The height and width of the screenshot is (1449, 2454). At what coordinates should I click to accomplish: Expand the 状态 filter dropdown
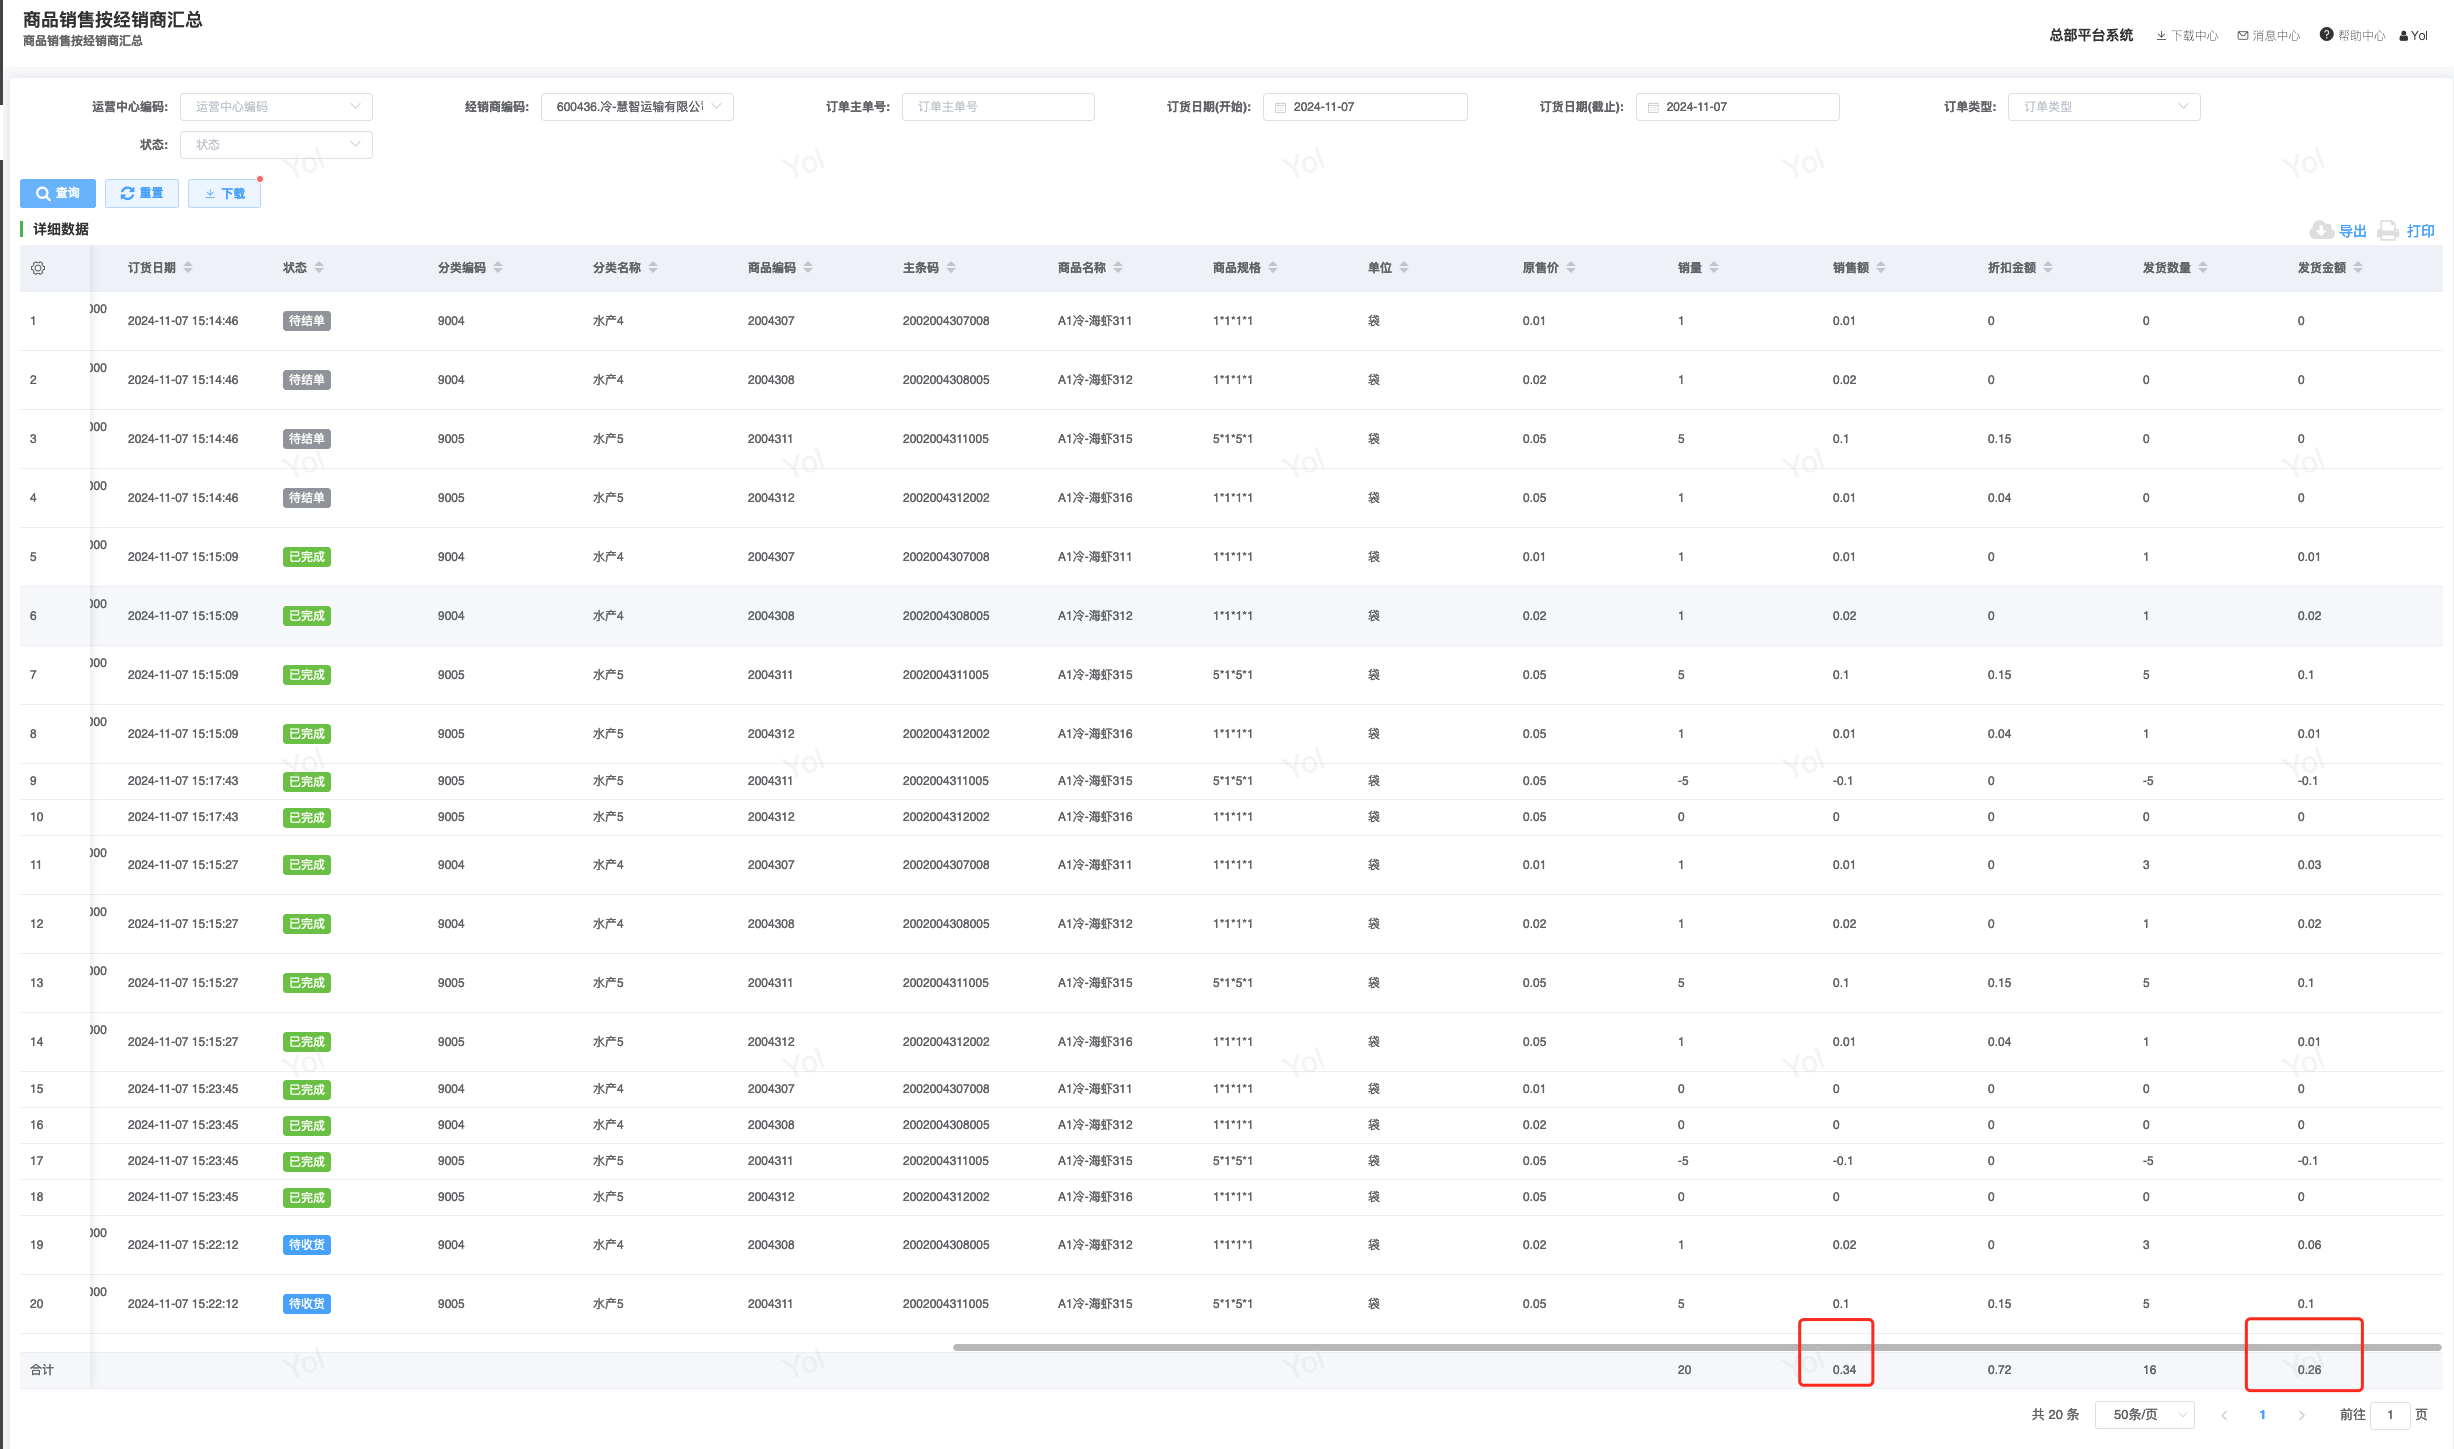pos(276,145)
